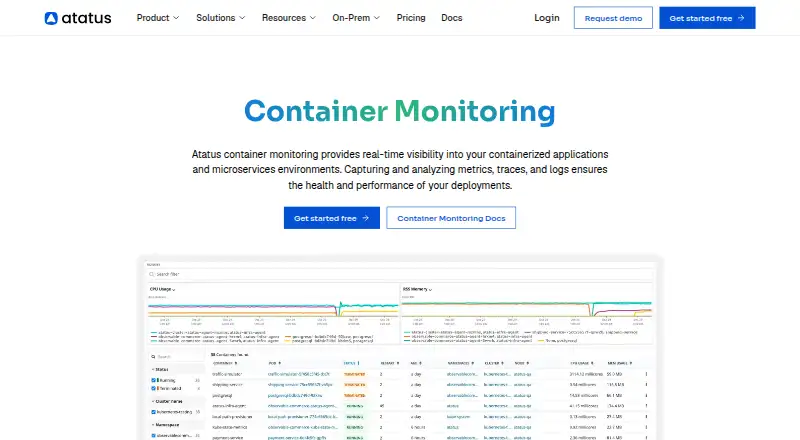Click the sidebar Search box in preview
The image size is (800, 440).
pos(176,357)
